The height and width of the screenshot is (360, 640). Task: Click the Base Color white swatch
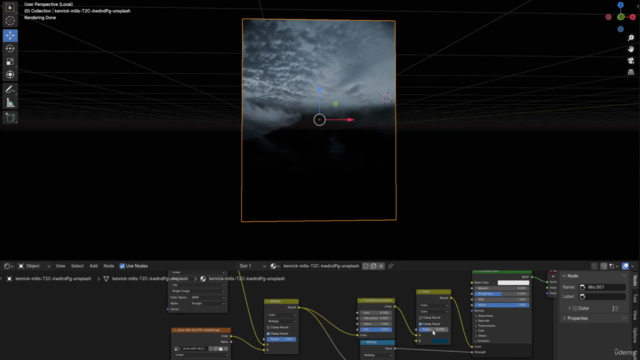coord(513,282)
